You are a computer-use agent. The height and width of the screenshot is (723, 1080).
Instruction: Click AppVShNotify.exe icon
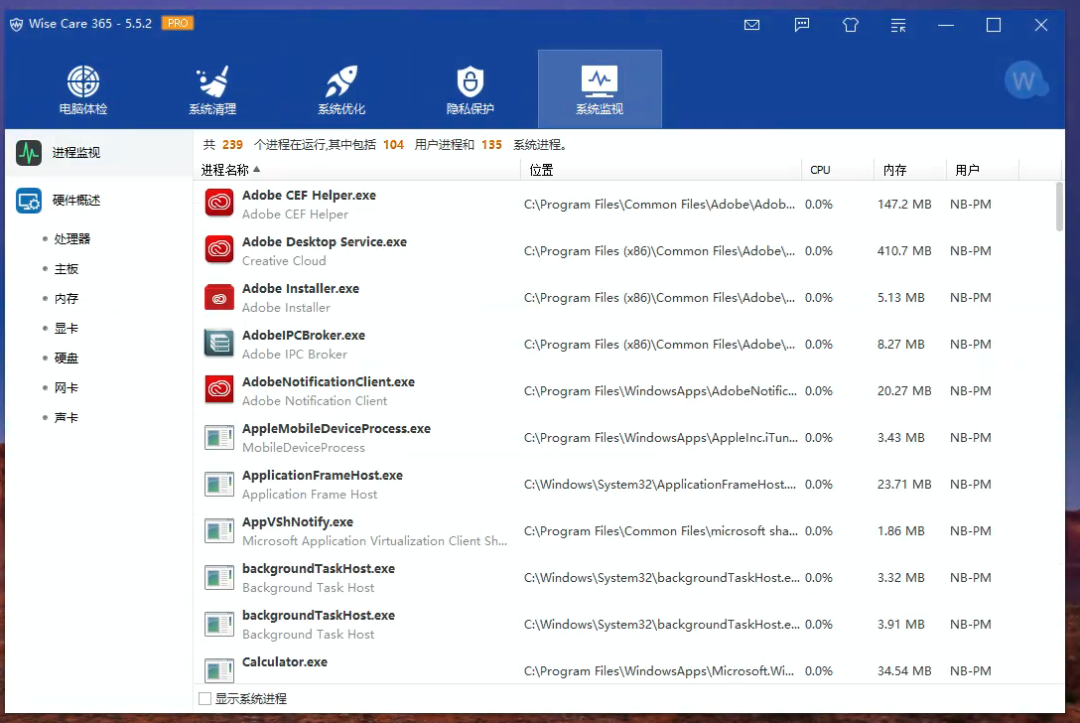(219, 531)
